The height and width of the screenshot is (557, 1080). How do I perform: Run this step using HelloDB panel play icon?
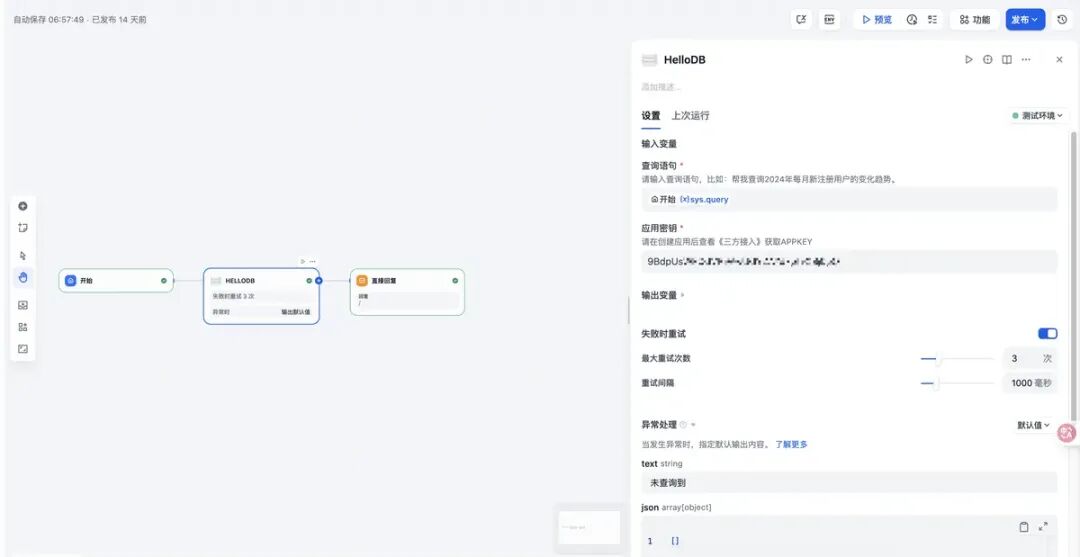968,60
